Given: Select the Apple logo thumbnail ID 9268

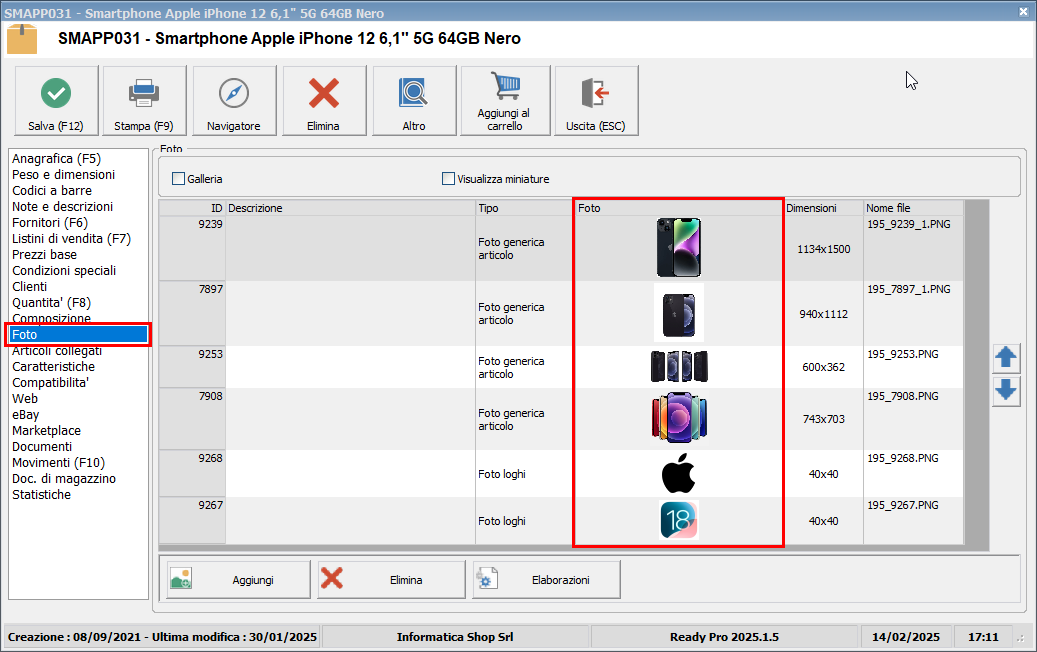Looking at the screenshot, I should click(x=679, y=473).
